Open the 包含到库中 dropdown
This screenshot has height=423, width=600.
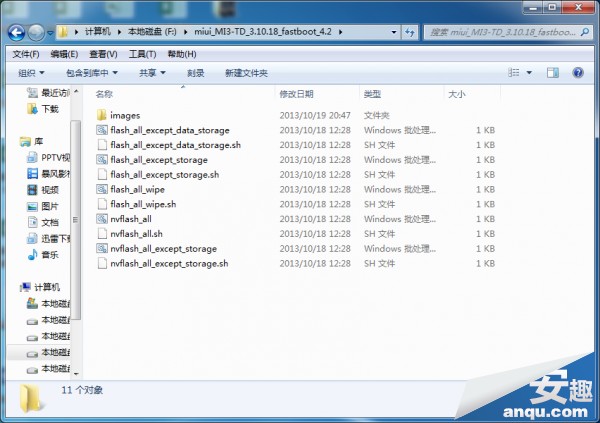pos(92,73)
